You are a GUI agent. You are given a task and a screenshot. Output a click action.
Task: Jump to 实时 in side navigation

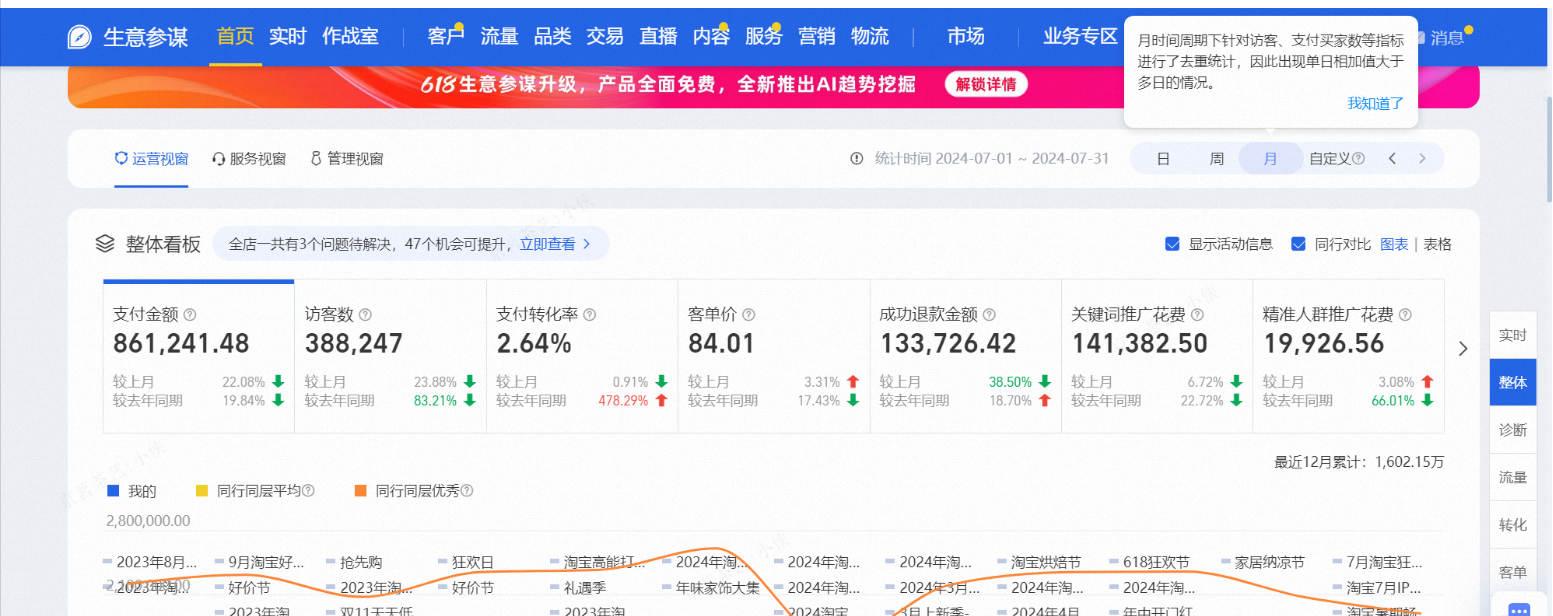tap(1513, 335)
